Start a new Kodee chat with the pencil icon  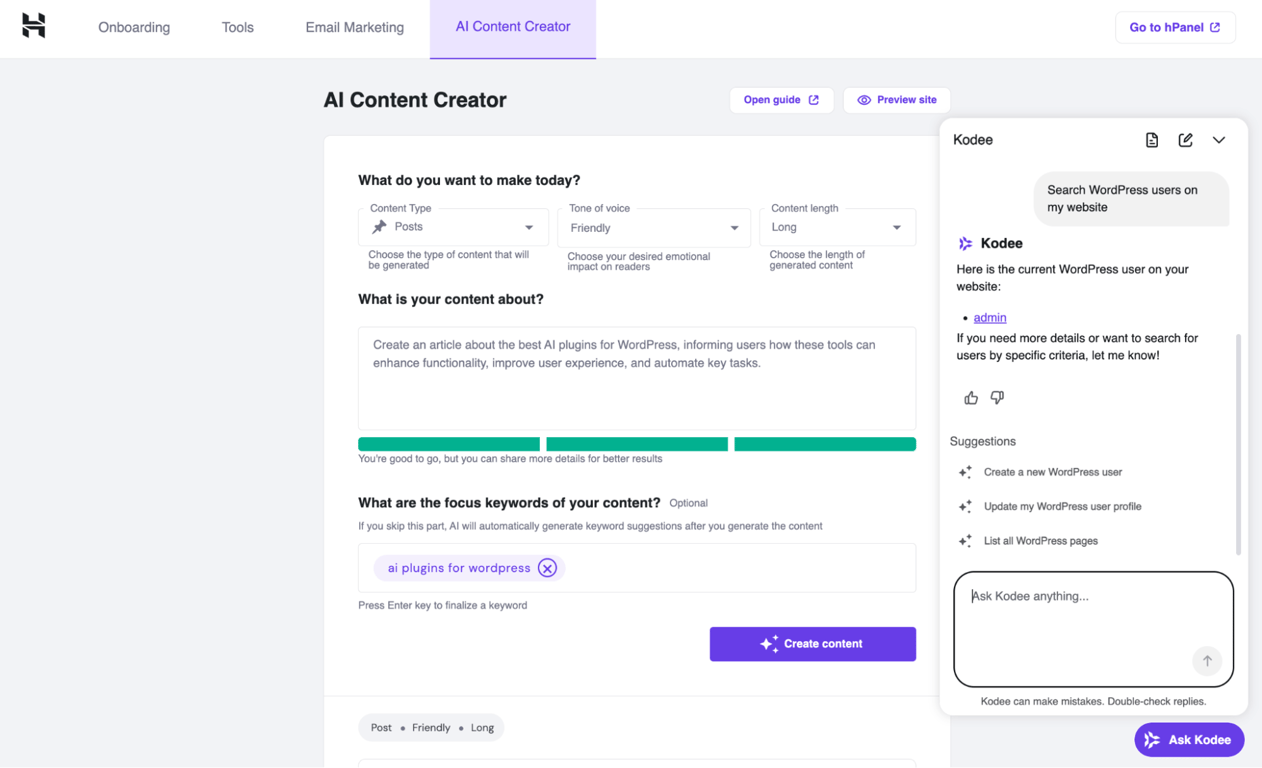(1185, 140)
